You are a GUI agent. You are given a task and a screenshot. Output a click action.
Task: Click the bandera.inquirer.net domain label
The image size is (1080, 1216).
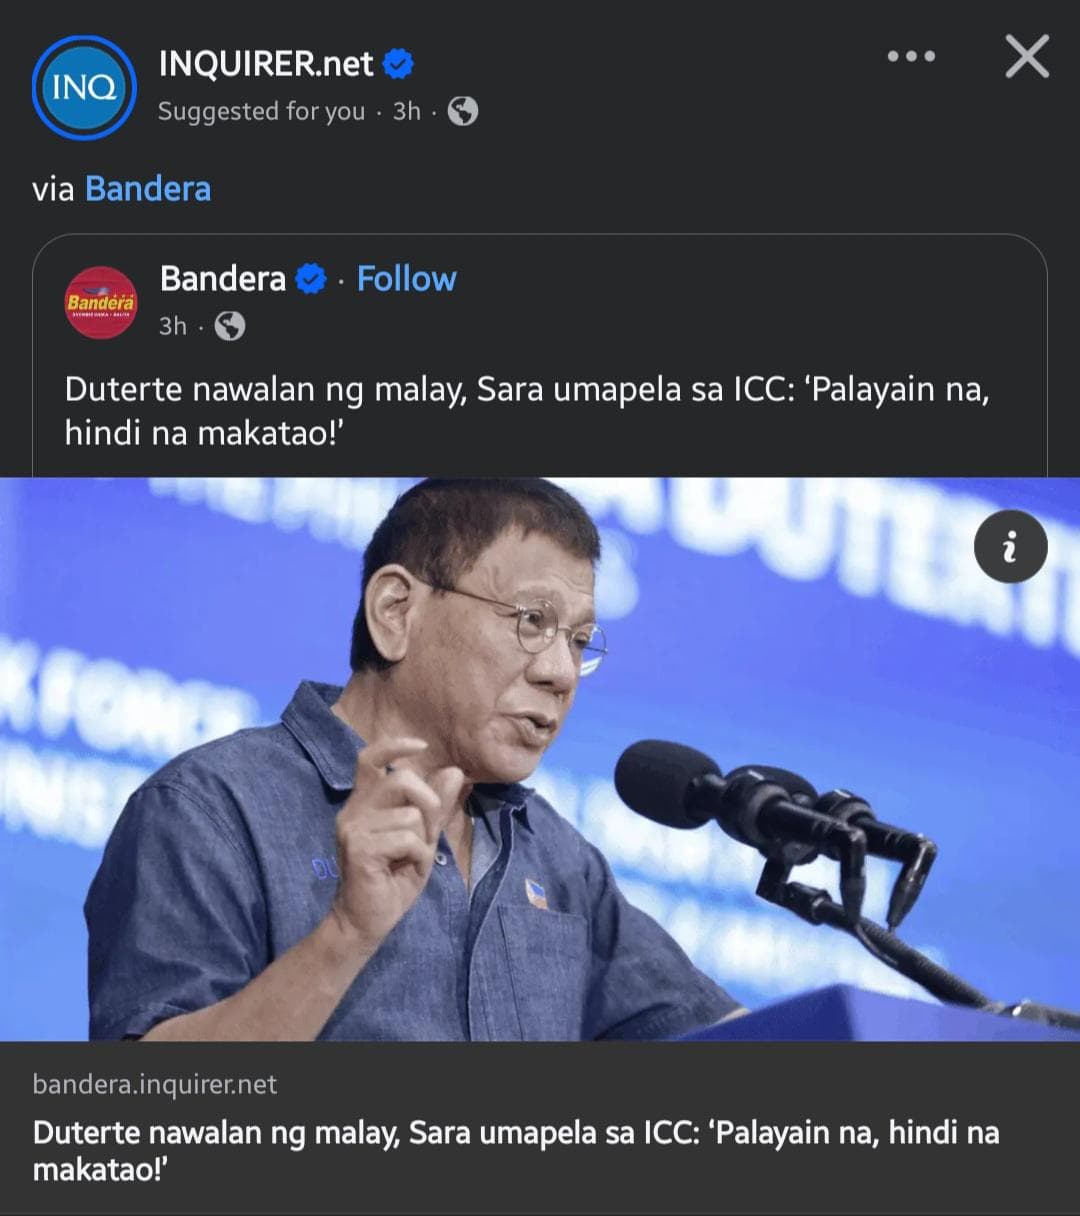tap(155, 1085)
